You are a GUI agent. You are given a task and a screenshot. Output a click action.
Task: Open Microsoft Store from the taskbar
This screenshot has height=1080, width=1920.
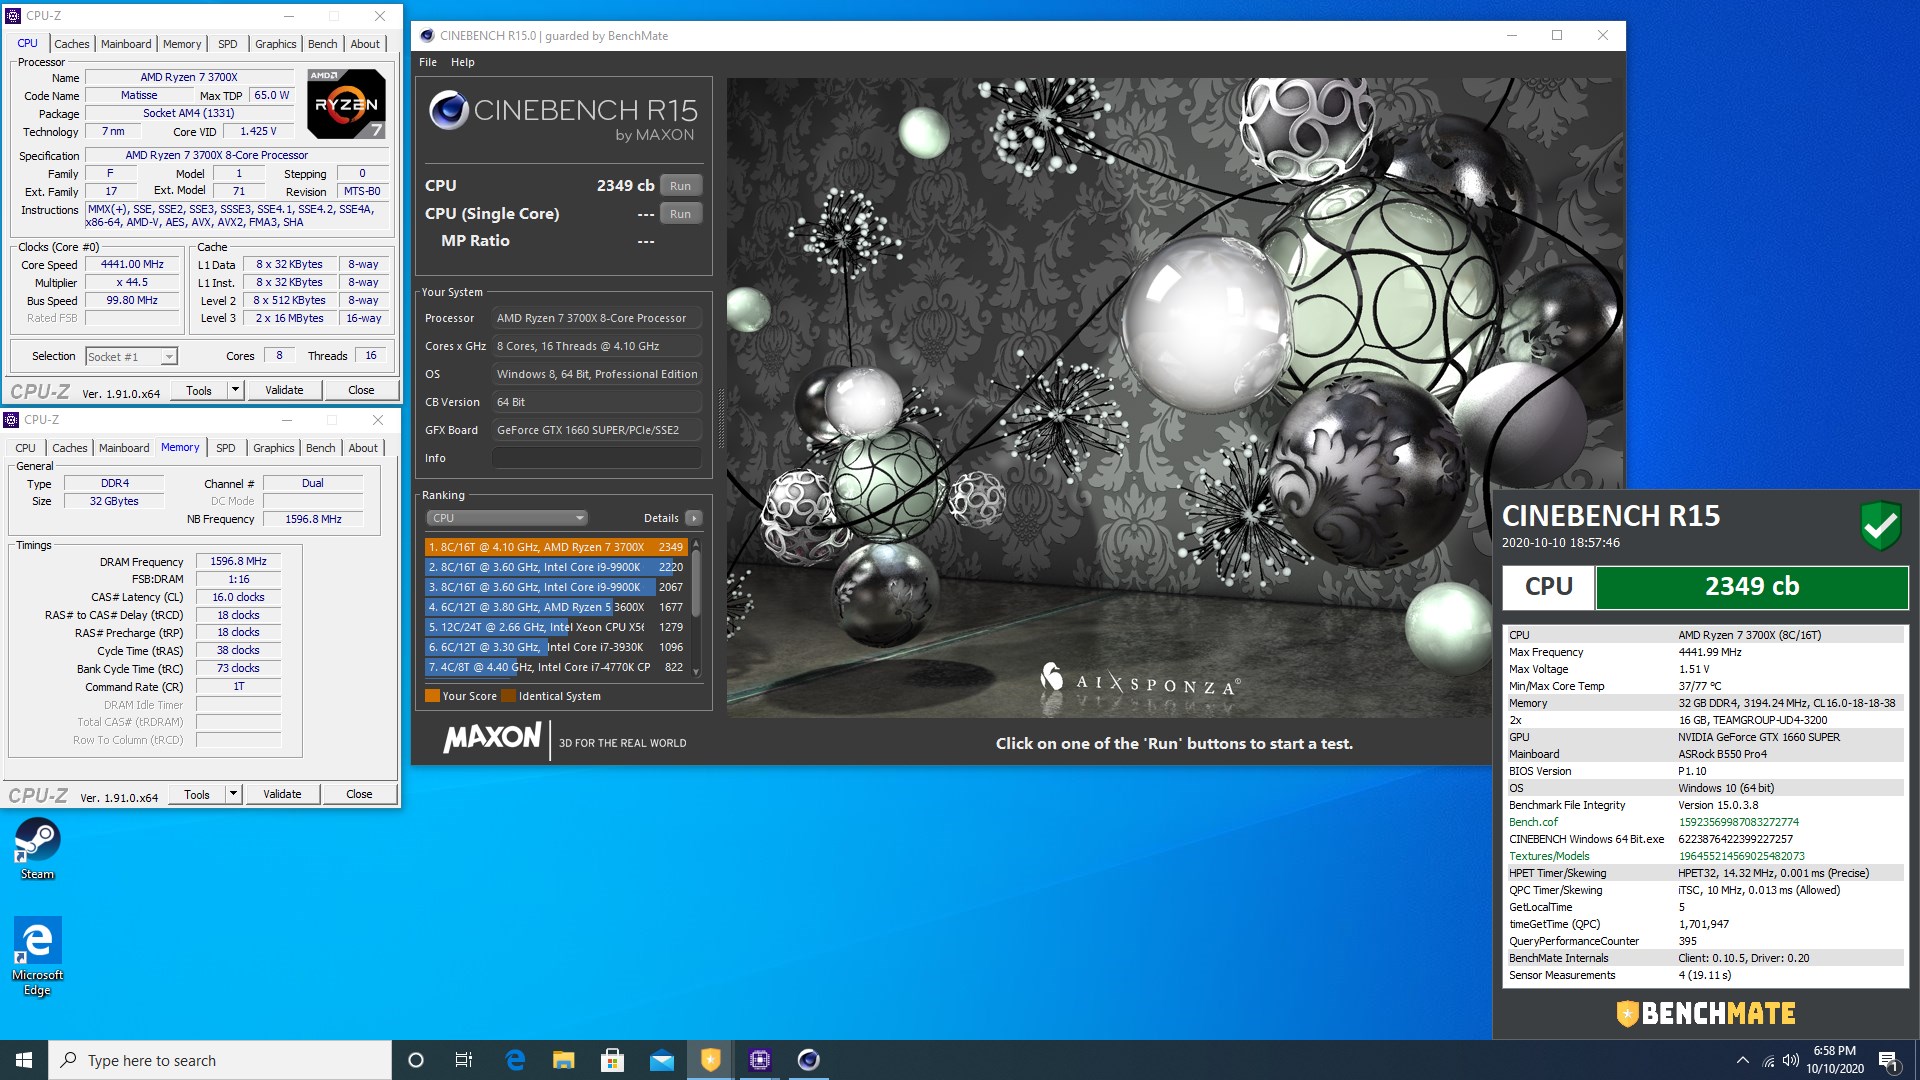point(612,1060)
